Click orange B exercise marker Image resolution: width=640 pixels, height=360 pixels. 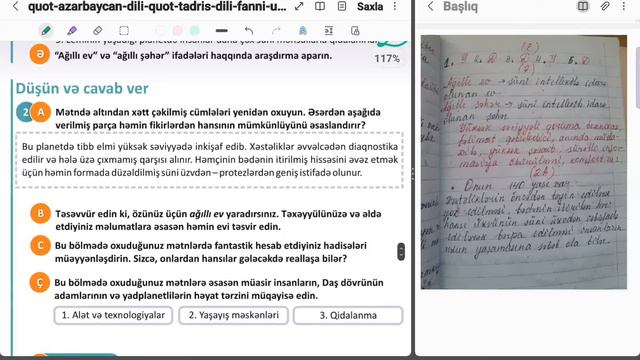click(40, 213)
